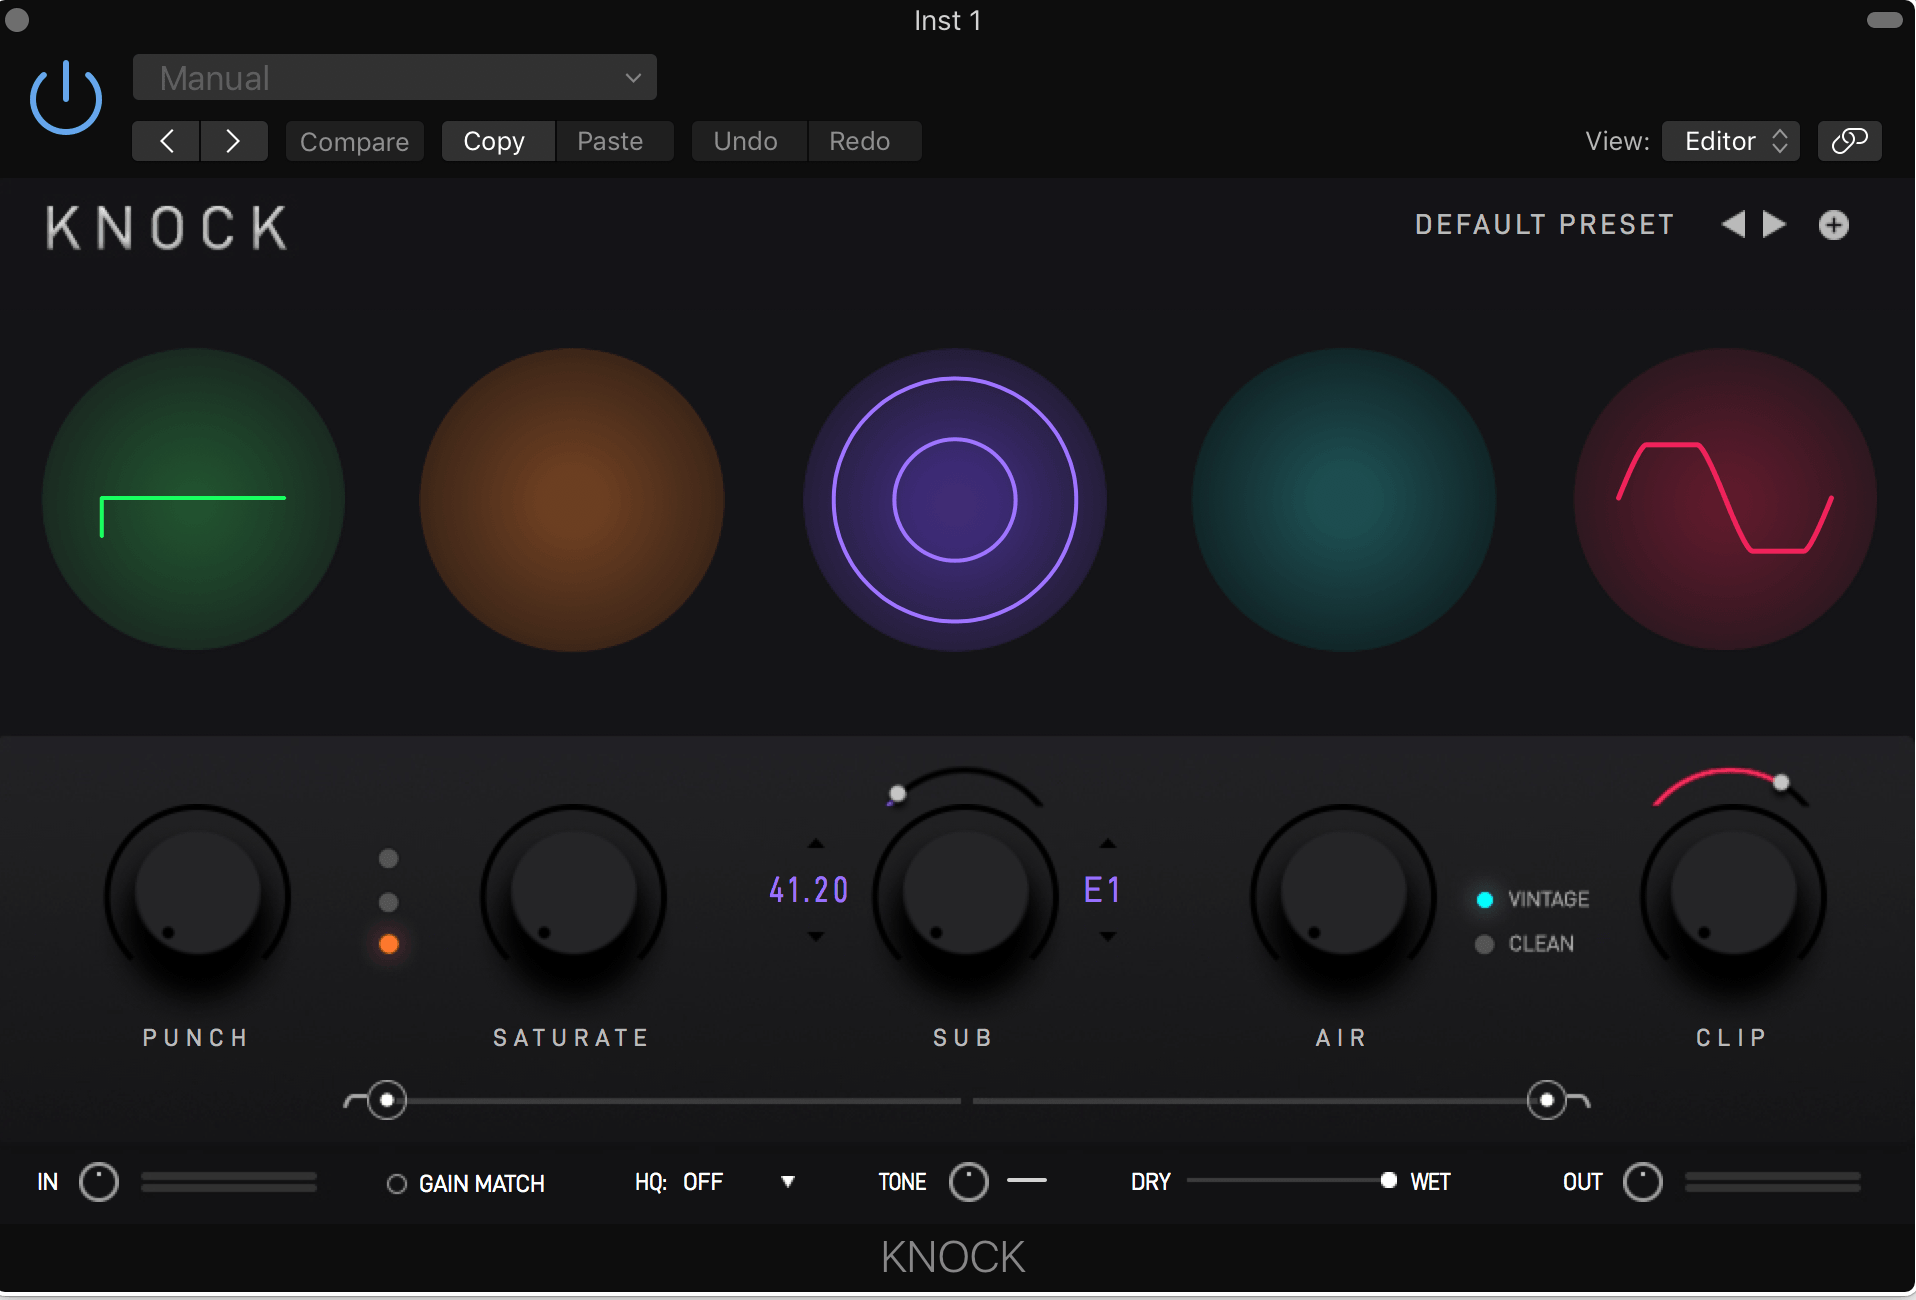Image resolution: width=1916 pixels, height=1300 pixels.
Task: Go to previous KNOCK preset arrow
Action: (1733, 224)
